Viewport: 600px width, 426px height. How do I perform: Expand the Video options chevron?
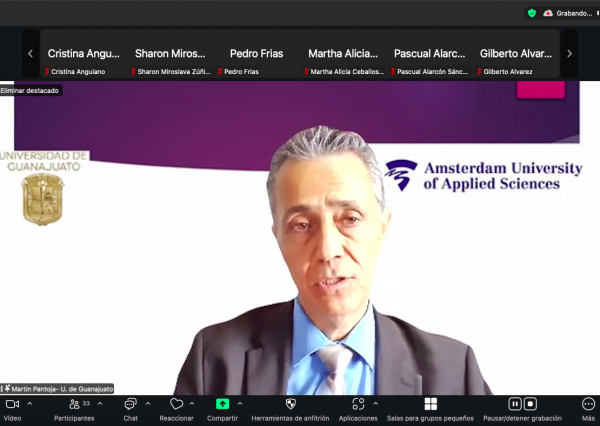[x=29, y=404]
